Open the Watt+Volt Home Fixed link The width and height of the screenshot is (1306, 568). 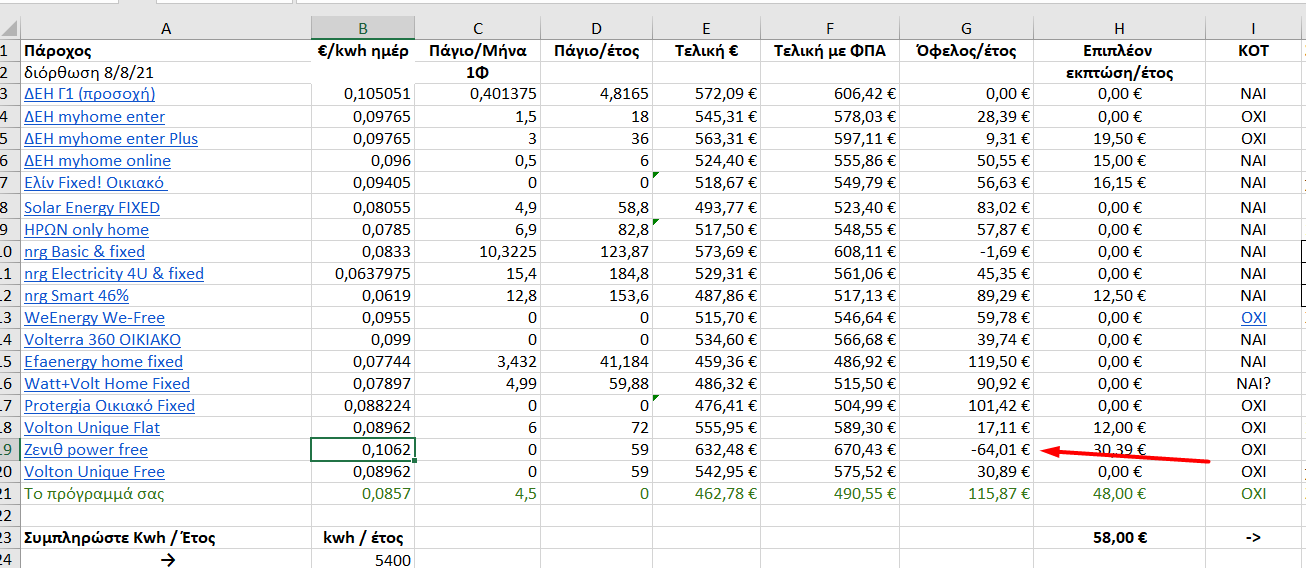tap(107, 384)
